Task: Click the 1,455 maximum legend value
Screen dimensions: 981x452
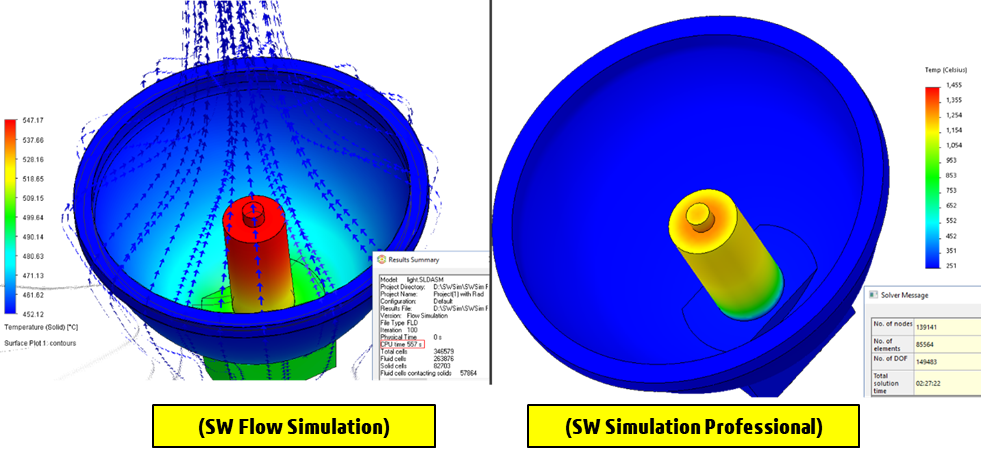Action: 955,85
